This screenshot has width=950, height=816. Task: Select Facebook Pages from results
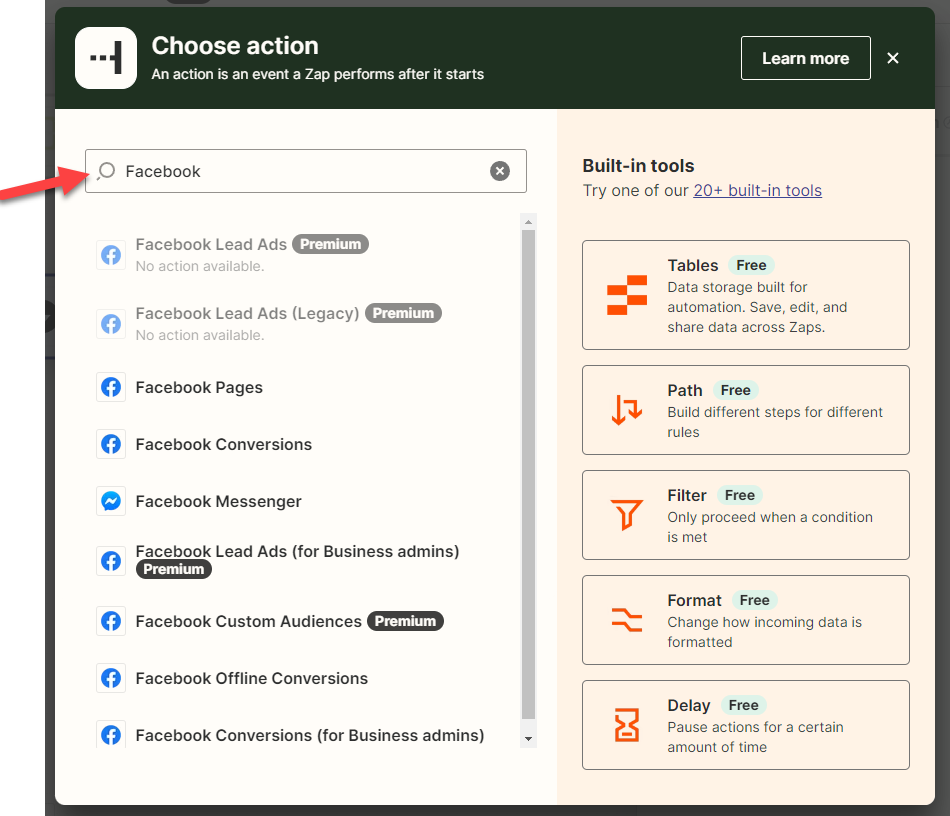[x=199, y=387]
